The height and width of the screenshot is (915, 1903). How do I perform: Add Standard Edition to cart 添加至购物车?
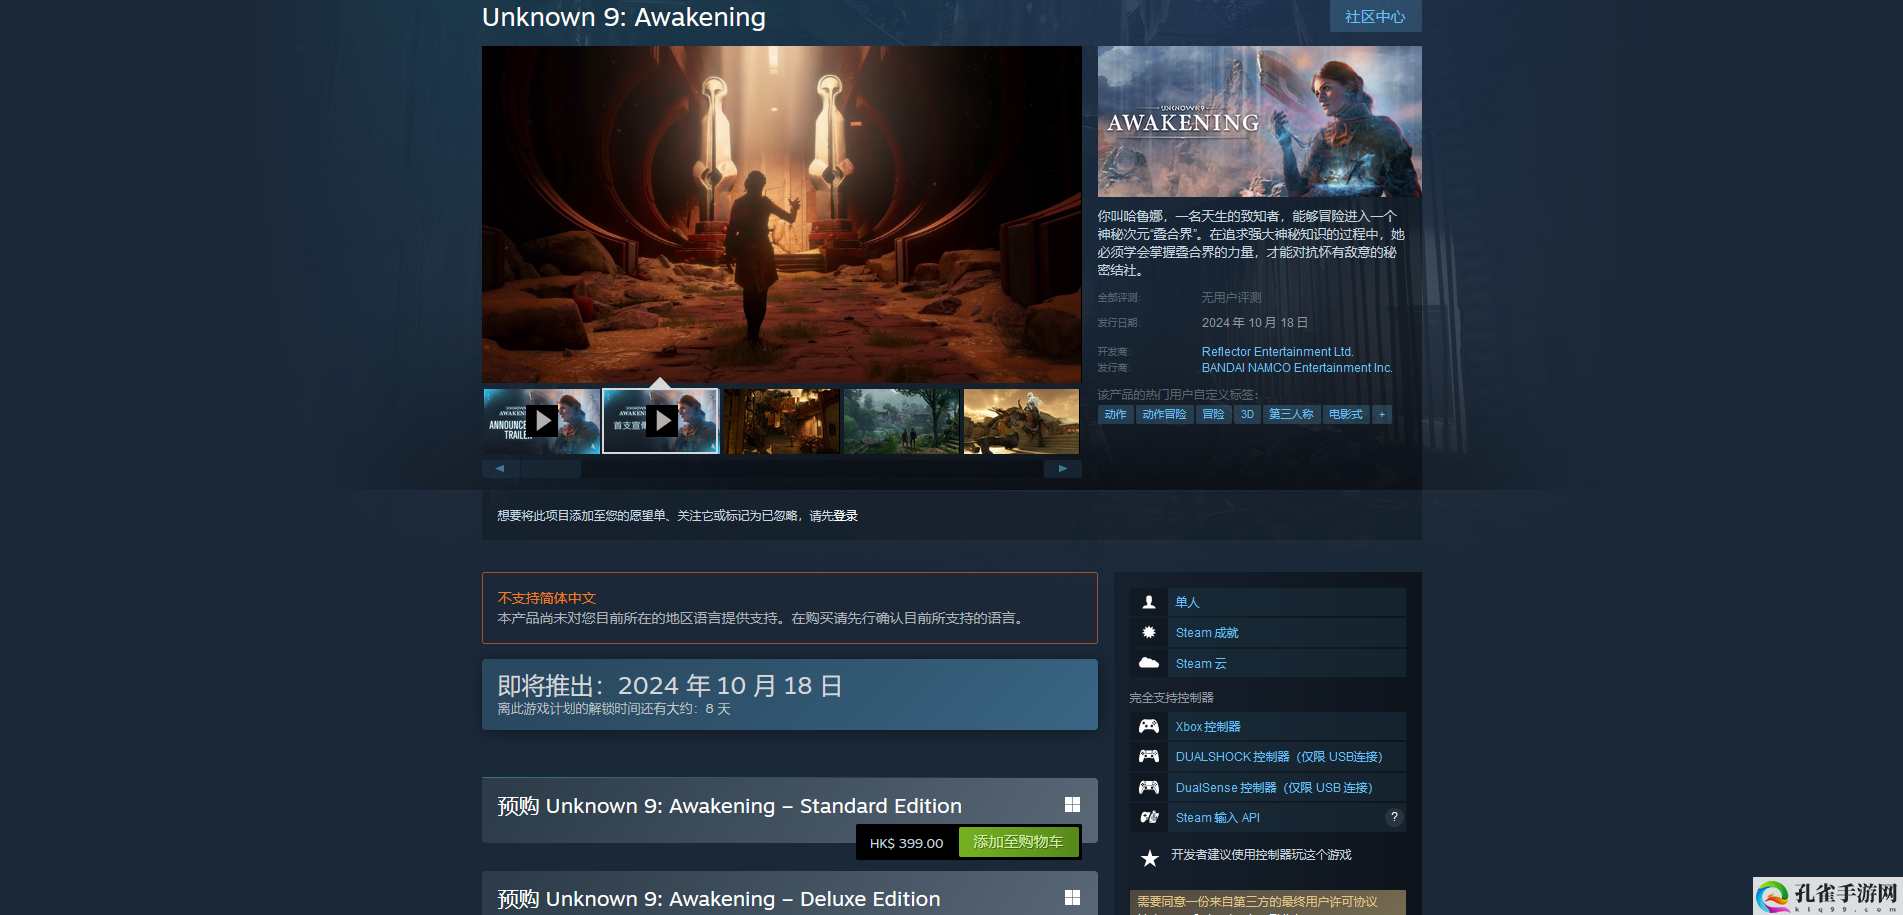(x=1018, y=842)
